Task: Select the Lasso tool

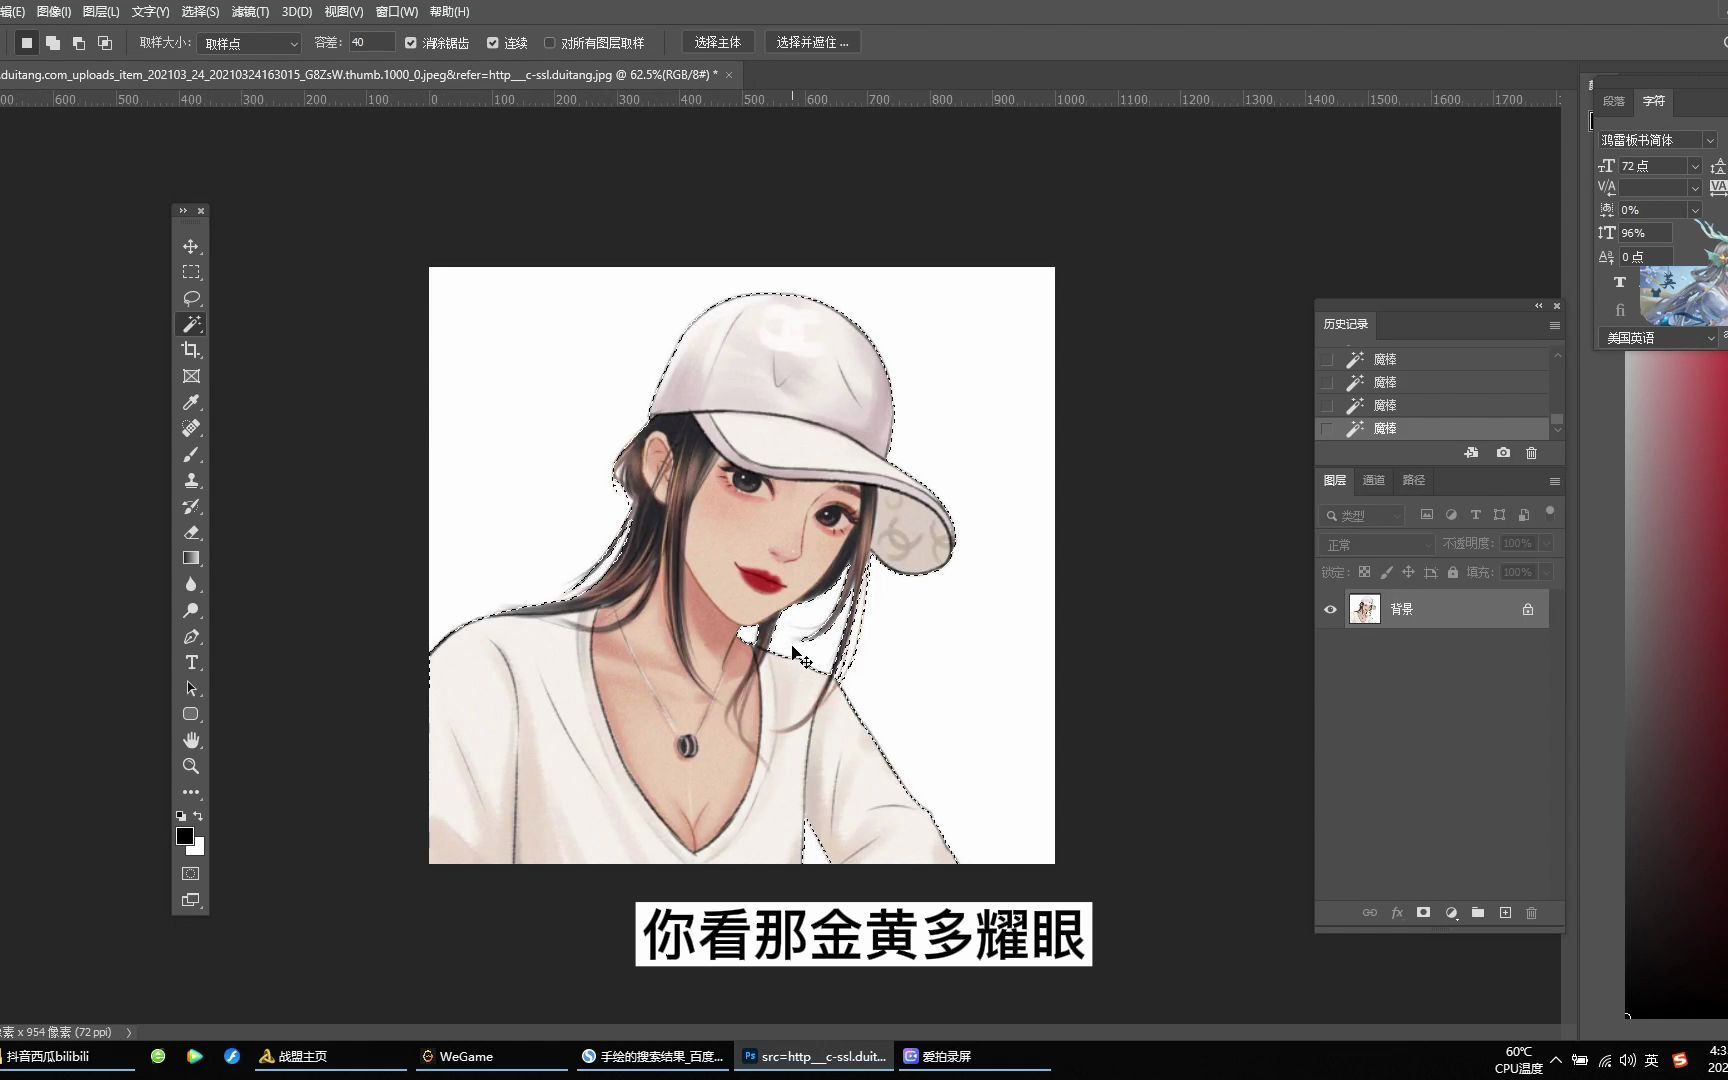Action: [x=191, y=298]
